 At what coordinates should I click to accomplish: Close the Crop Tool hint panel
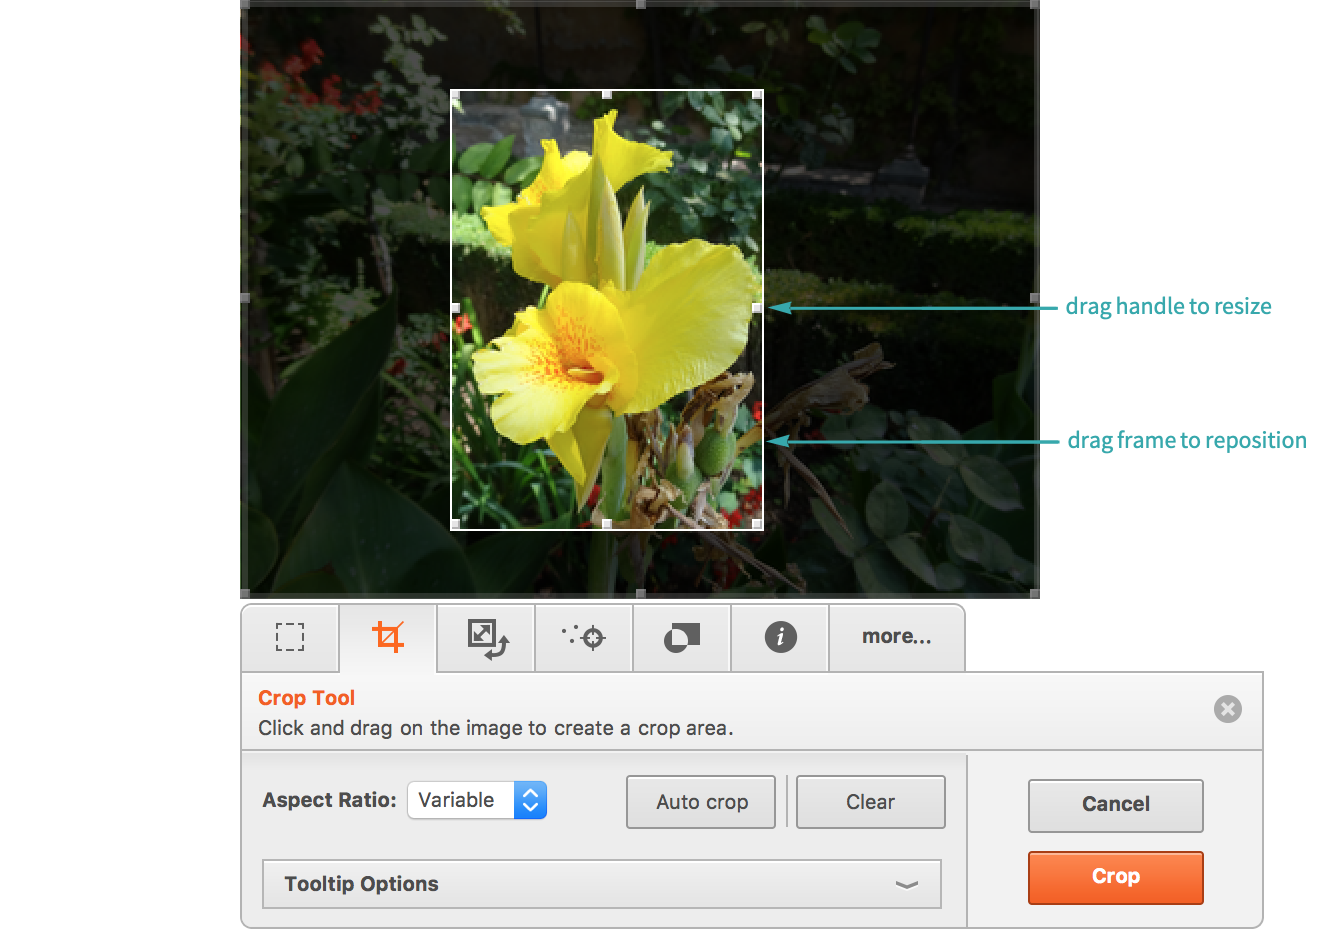[1227, 709]
